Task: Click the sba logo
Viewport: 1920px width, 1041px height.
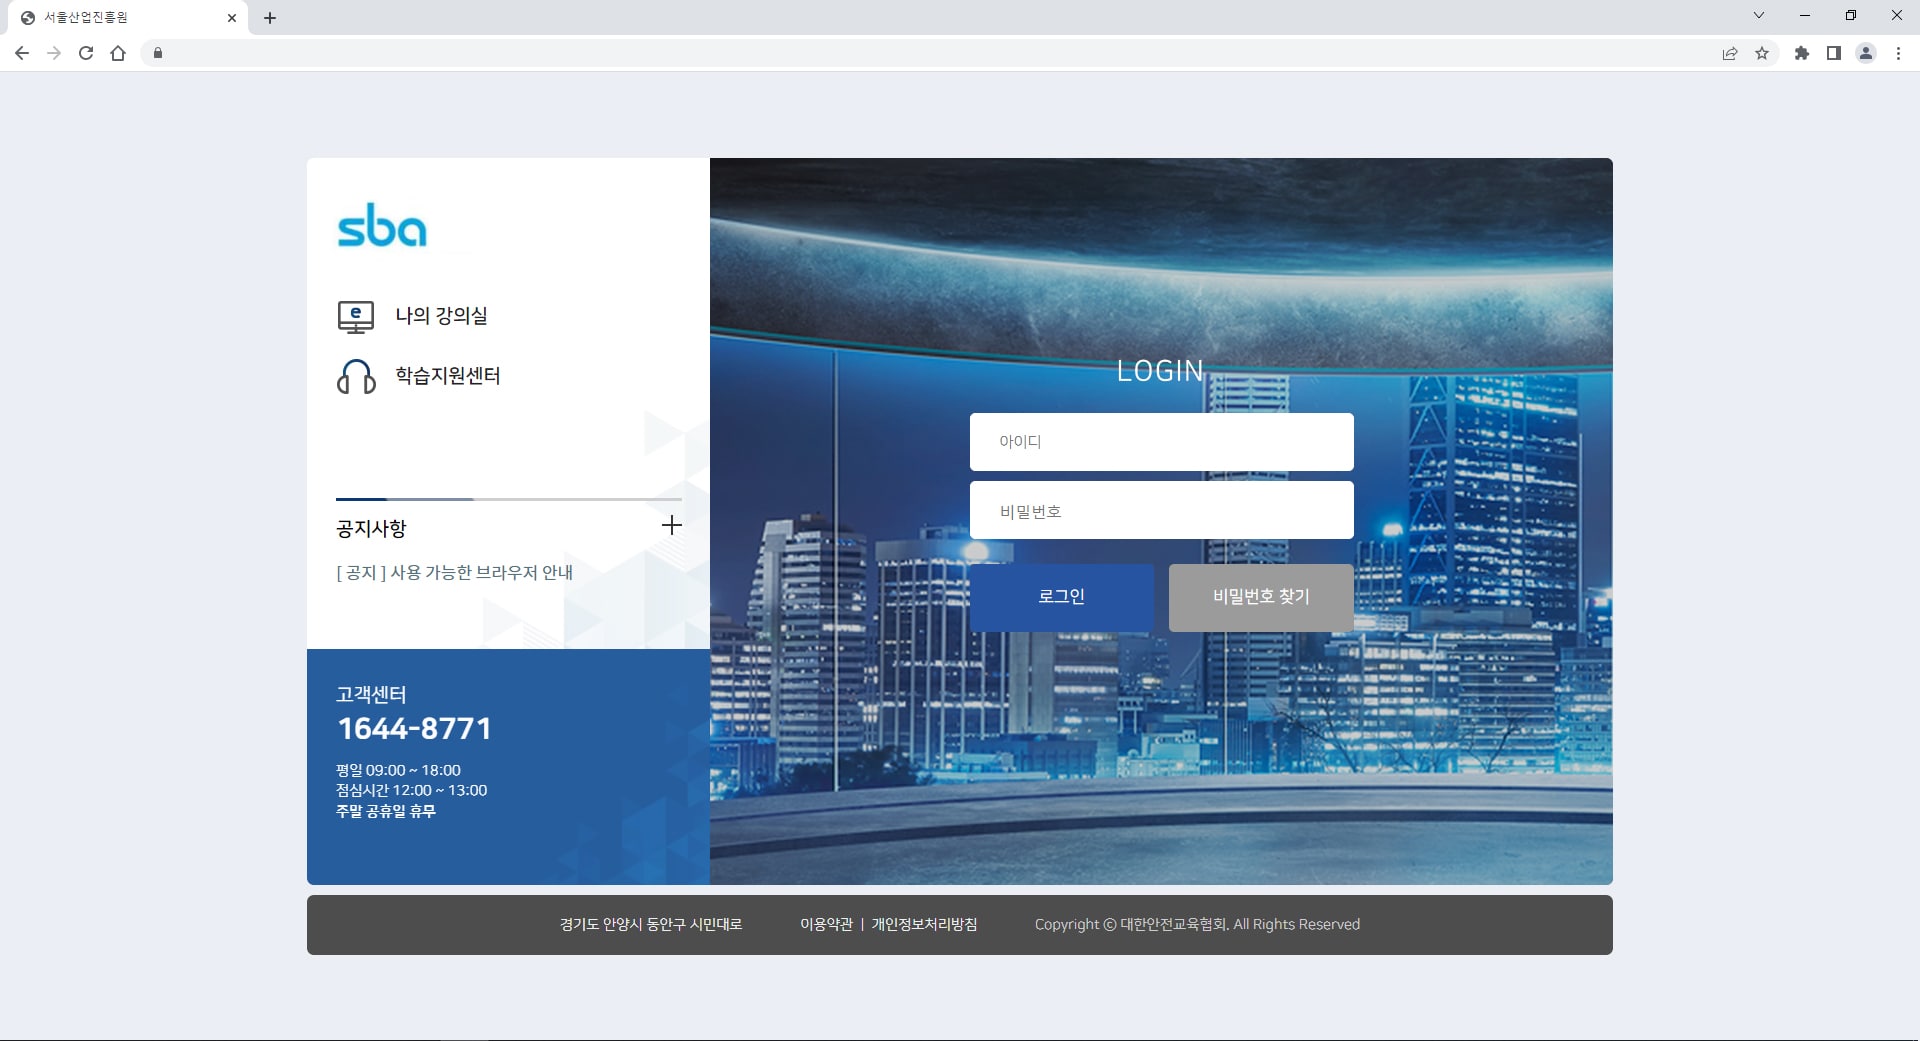Action: tap(382, 226)
